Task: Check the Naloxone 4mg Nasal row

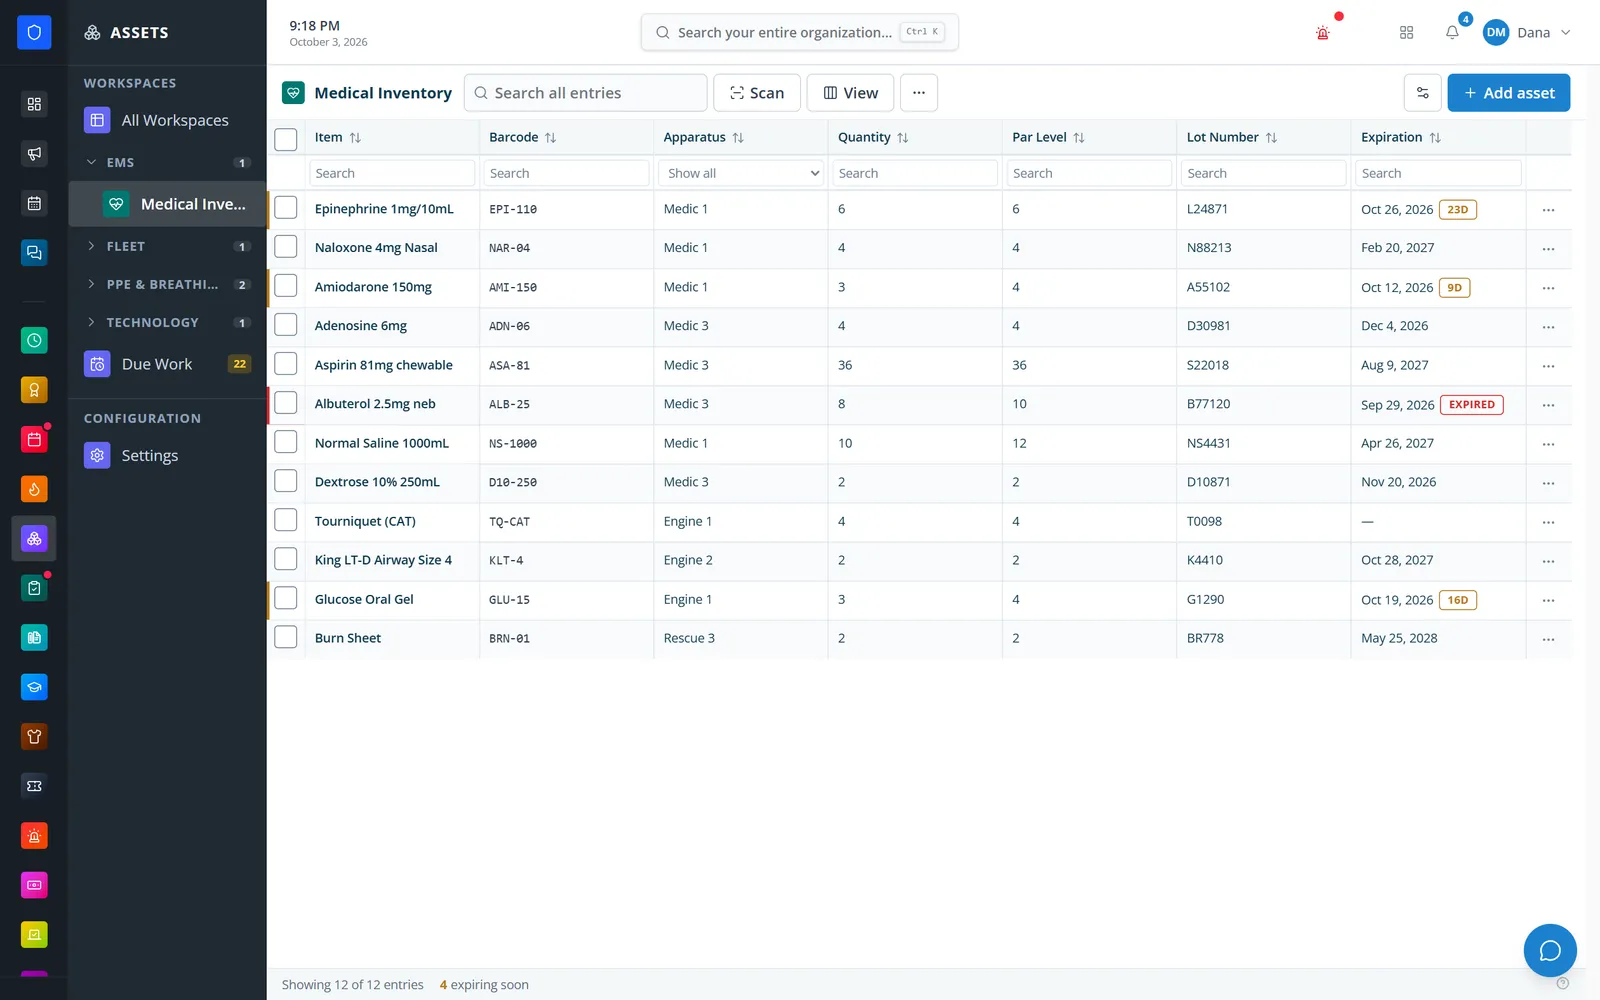Action: 286,247
